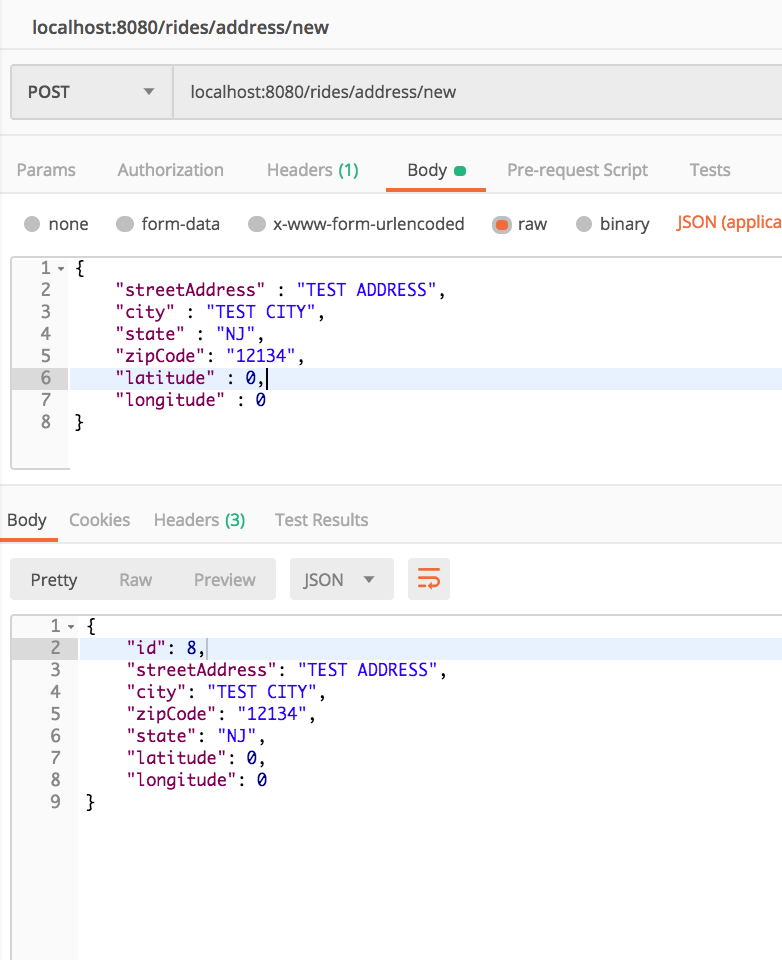Open the POST method dropdown
This screenshot has height=960, width=782.
92,92
